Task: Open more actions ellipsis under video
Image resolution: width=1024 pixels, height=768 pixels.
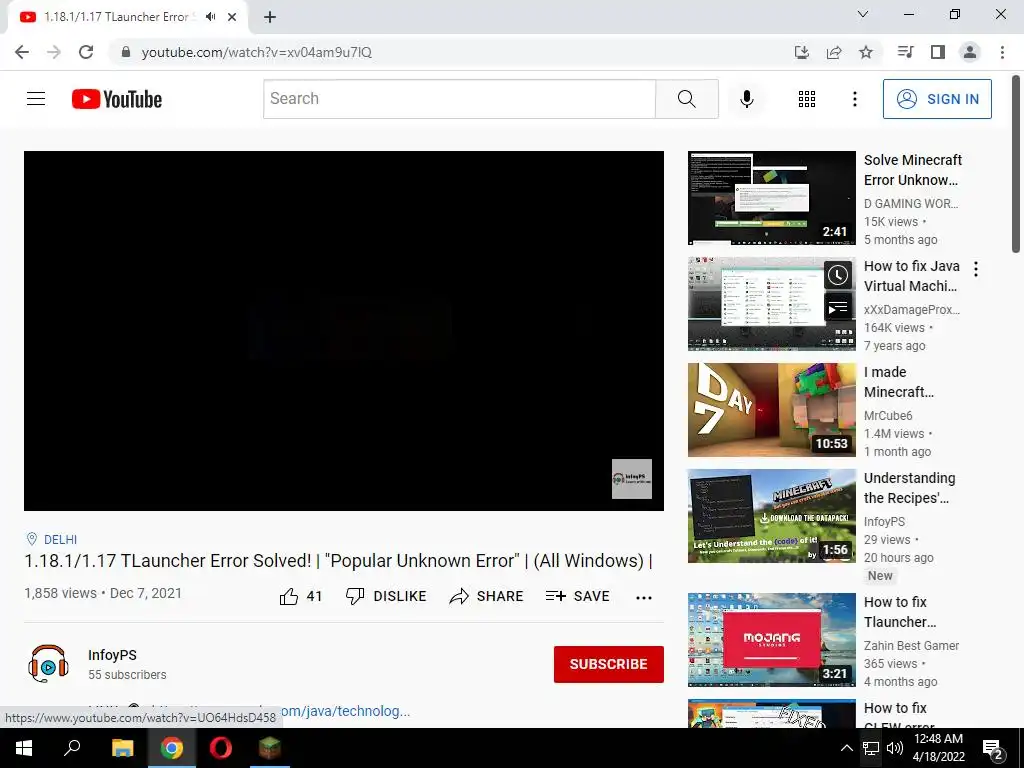Action: pos(643,597)
